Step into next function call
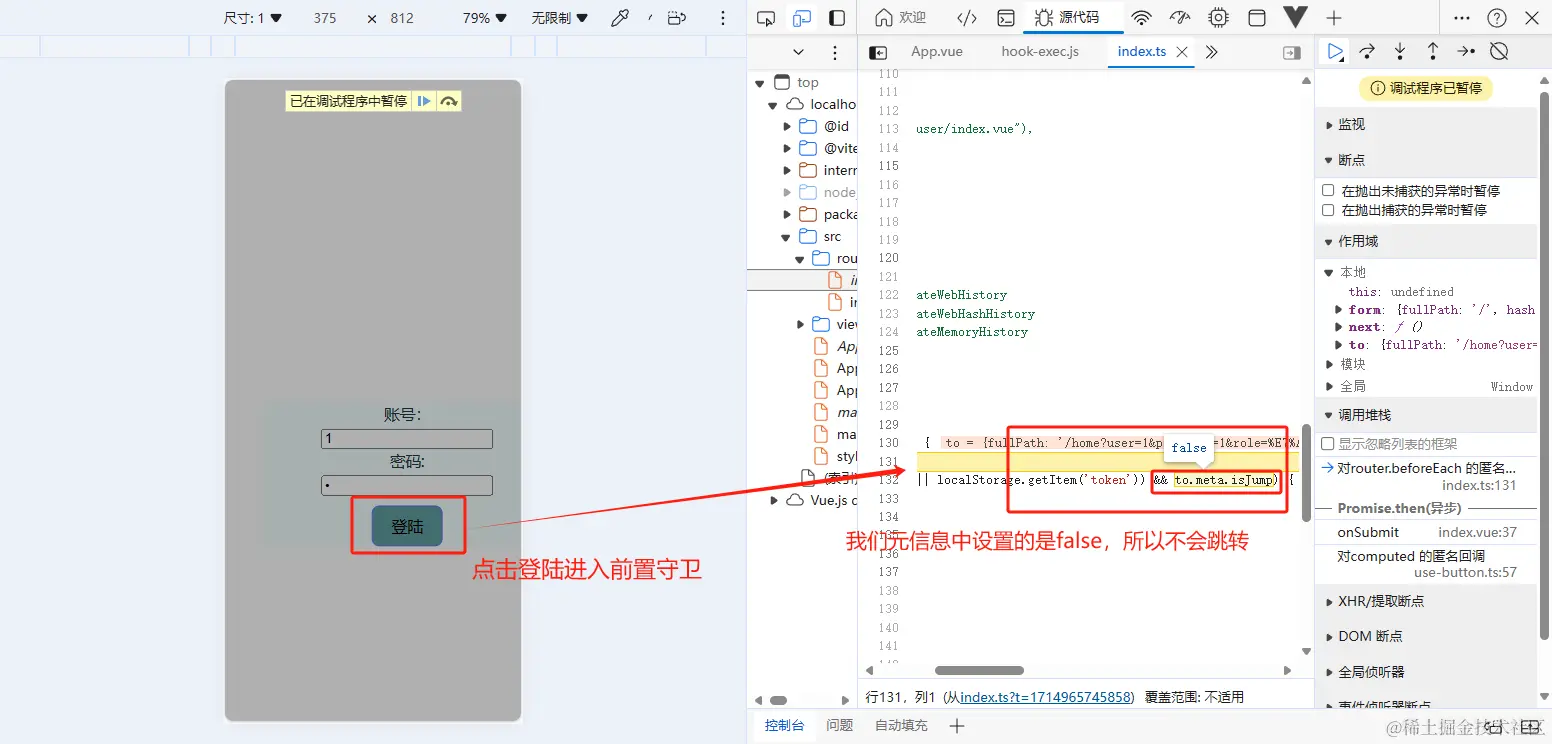This screenshot has height=744, width=1552. 1400,51
